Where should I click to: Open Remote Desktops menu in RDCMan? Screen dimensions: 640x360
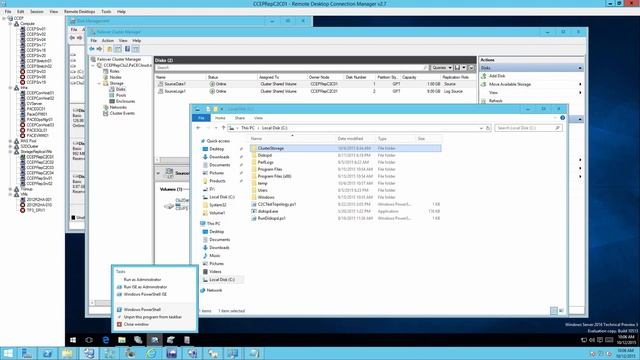(x=80, y=12)
